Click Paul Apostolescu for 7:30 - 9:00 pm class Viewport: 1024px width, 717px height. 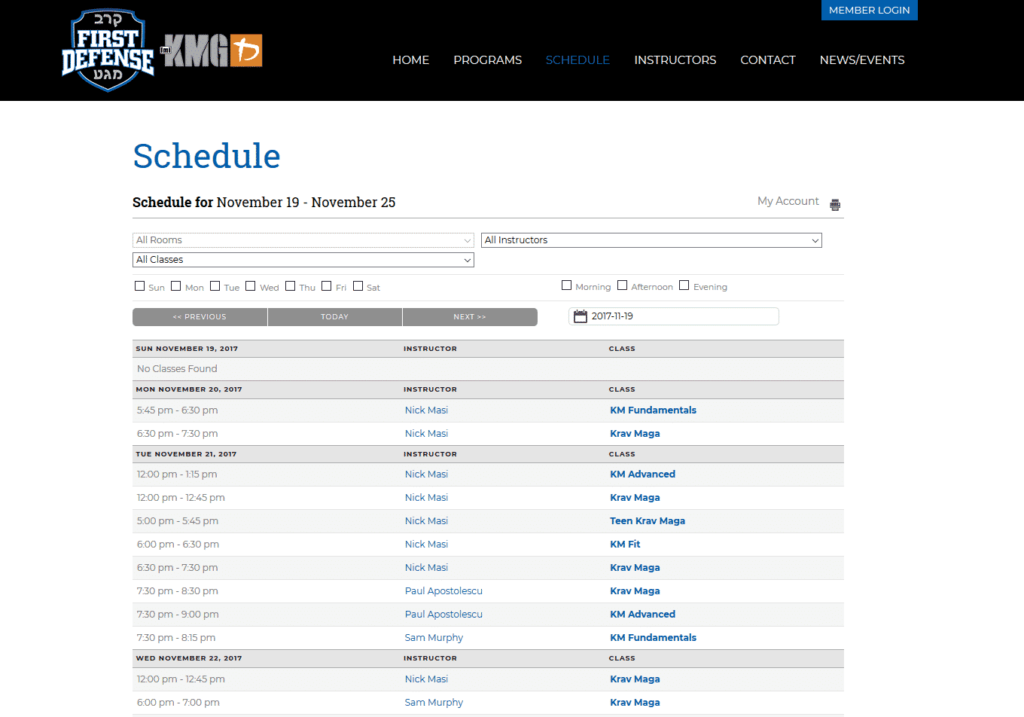pyautogui.click(x=443, y=614)
